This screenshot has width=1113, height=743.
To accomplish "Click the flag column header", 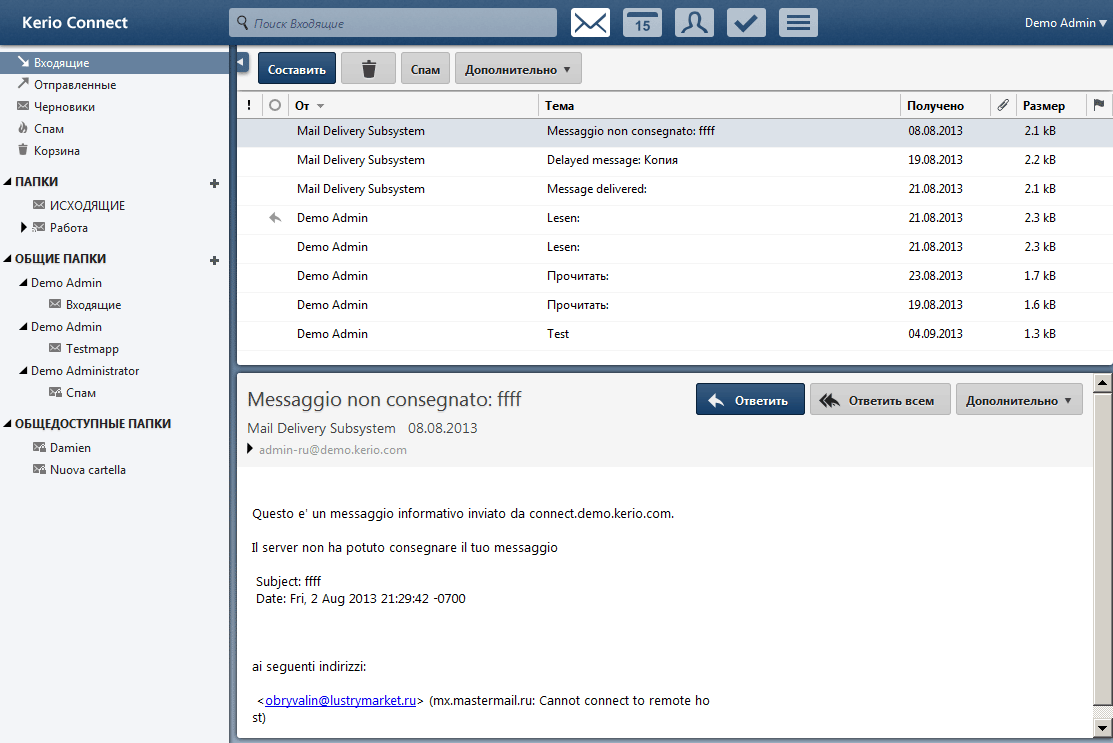I will click(1098, 105).
